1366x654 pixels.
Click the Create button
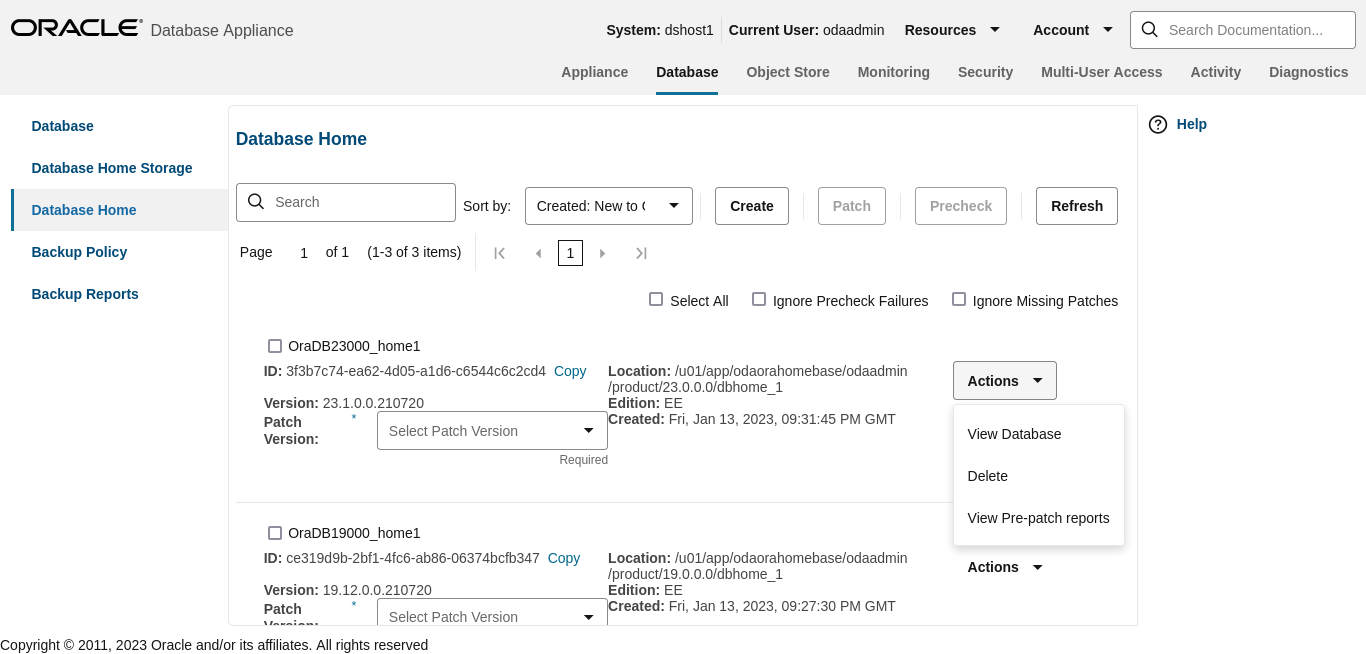pos(752,206)
